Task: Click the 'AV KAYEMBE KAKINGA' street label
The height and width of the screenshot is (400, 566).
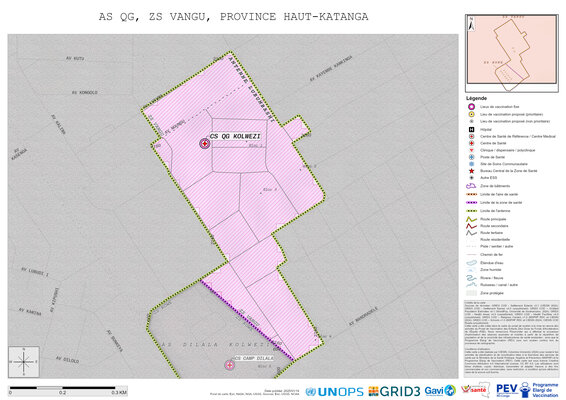Action: point(331,68)
